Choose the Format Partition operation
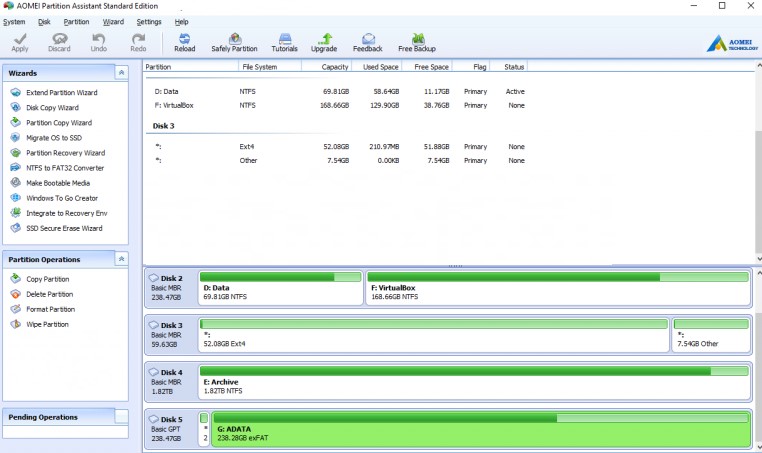The width and height of the screenshot is (762, 453). pyautogui.click(x=50, y=309)
